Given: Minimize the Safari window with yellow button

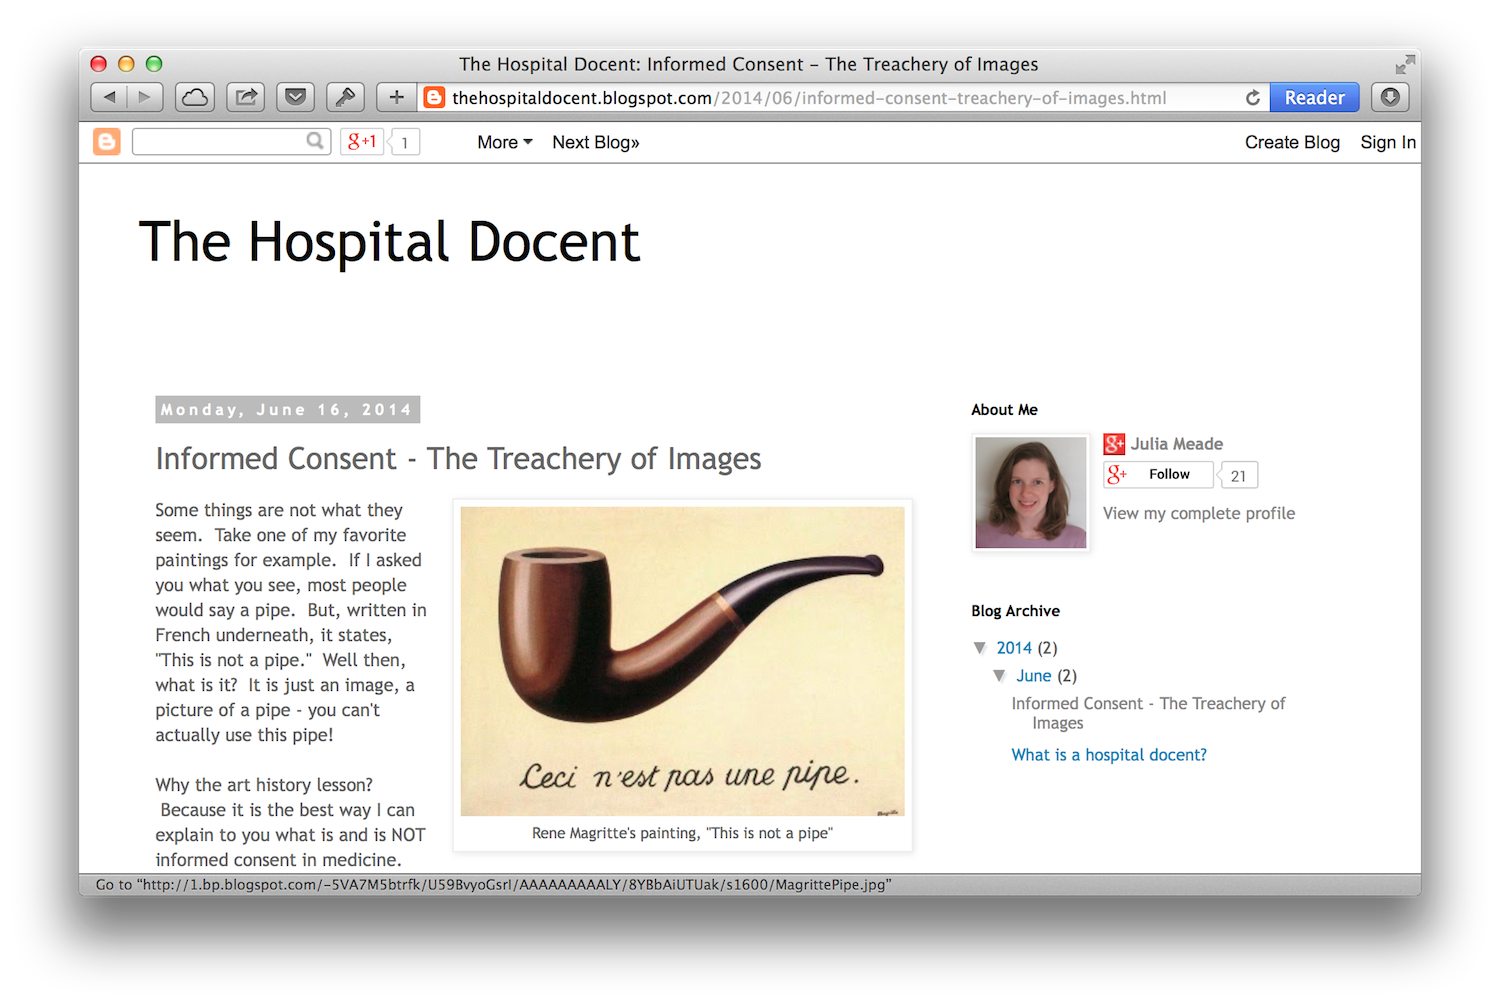Looking at the screenshot, I should (126, 64).
